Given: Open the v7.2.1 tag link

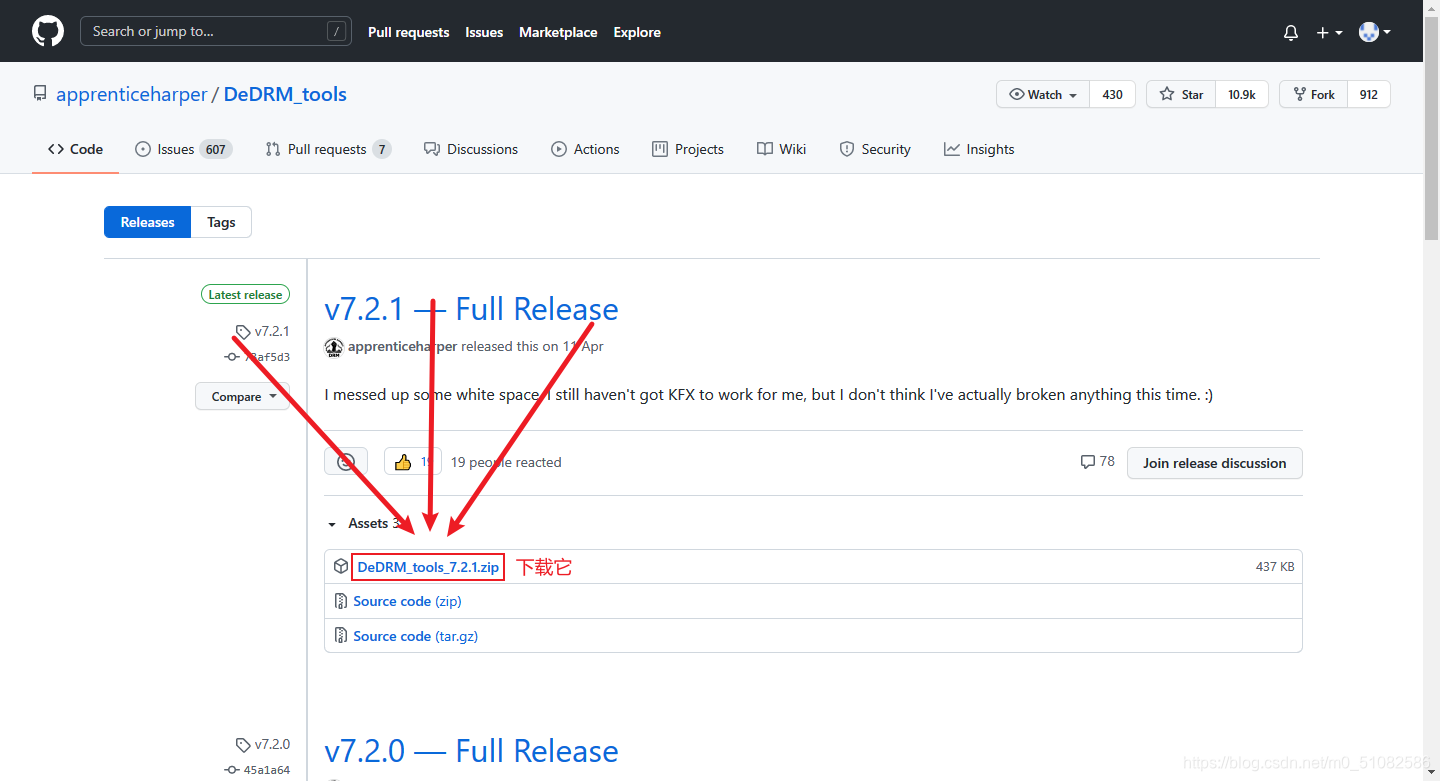Looking at the screenshot, I should point(263,331).
